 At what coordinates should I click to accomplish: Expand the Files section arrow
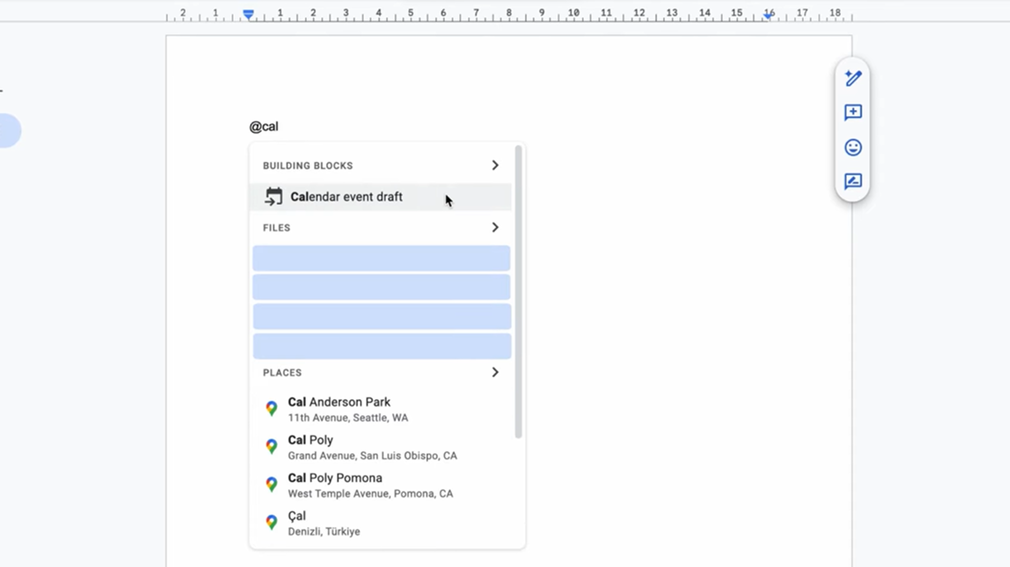point(495,227)
